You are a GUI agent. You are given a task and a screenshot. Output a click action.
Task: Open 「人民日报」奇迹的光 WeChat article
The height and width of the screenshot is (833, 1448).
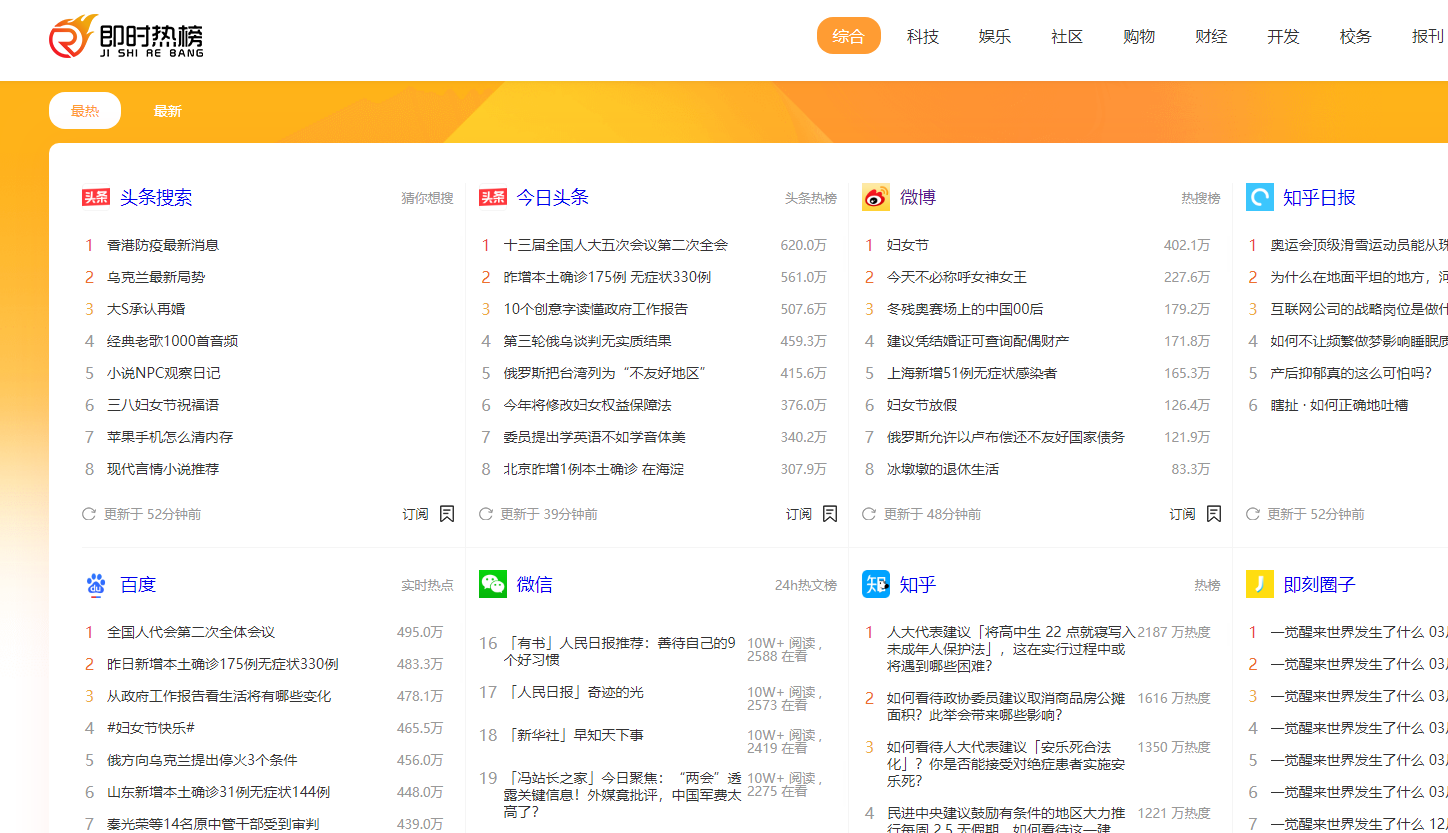coord(574,692)
